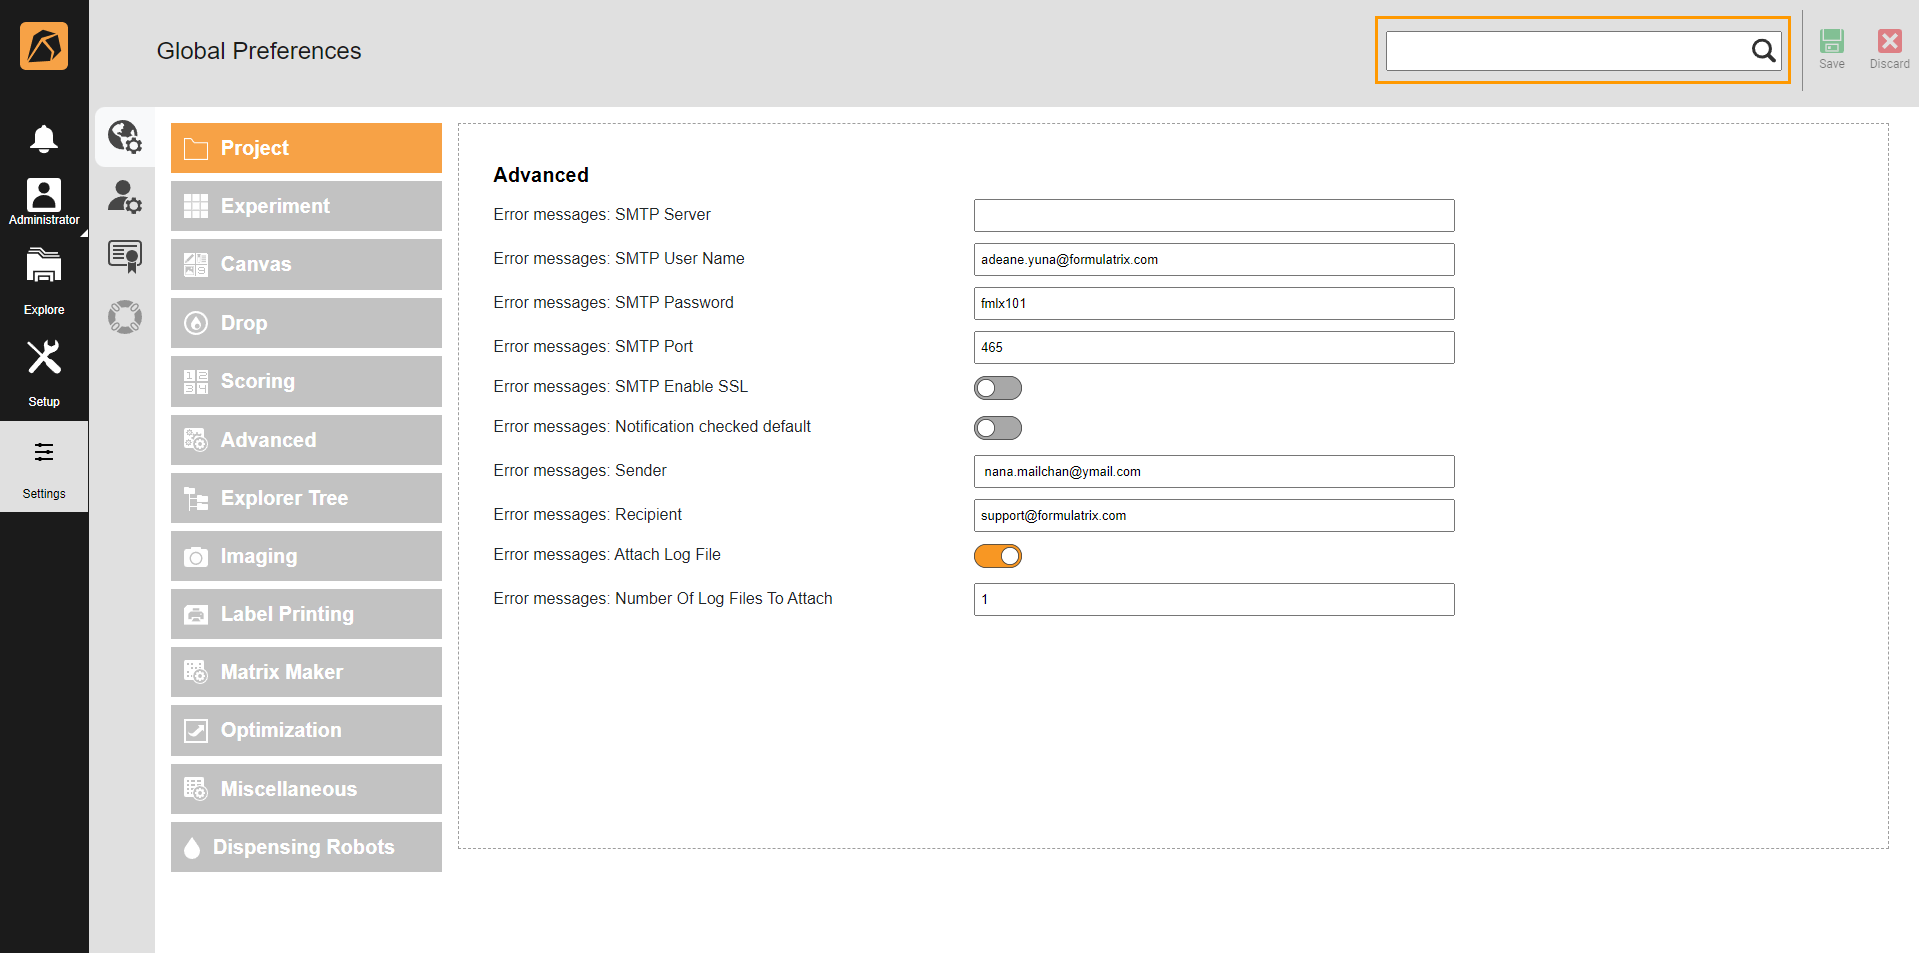Open the Experiment preferences tab
This screenshot has width=1919, height=953.
tap(306, 206)
